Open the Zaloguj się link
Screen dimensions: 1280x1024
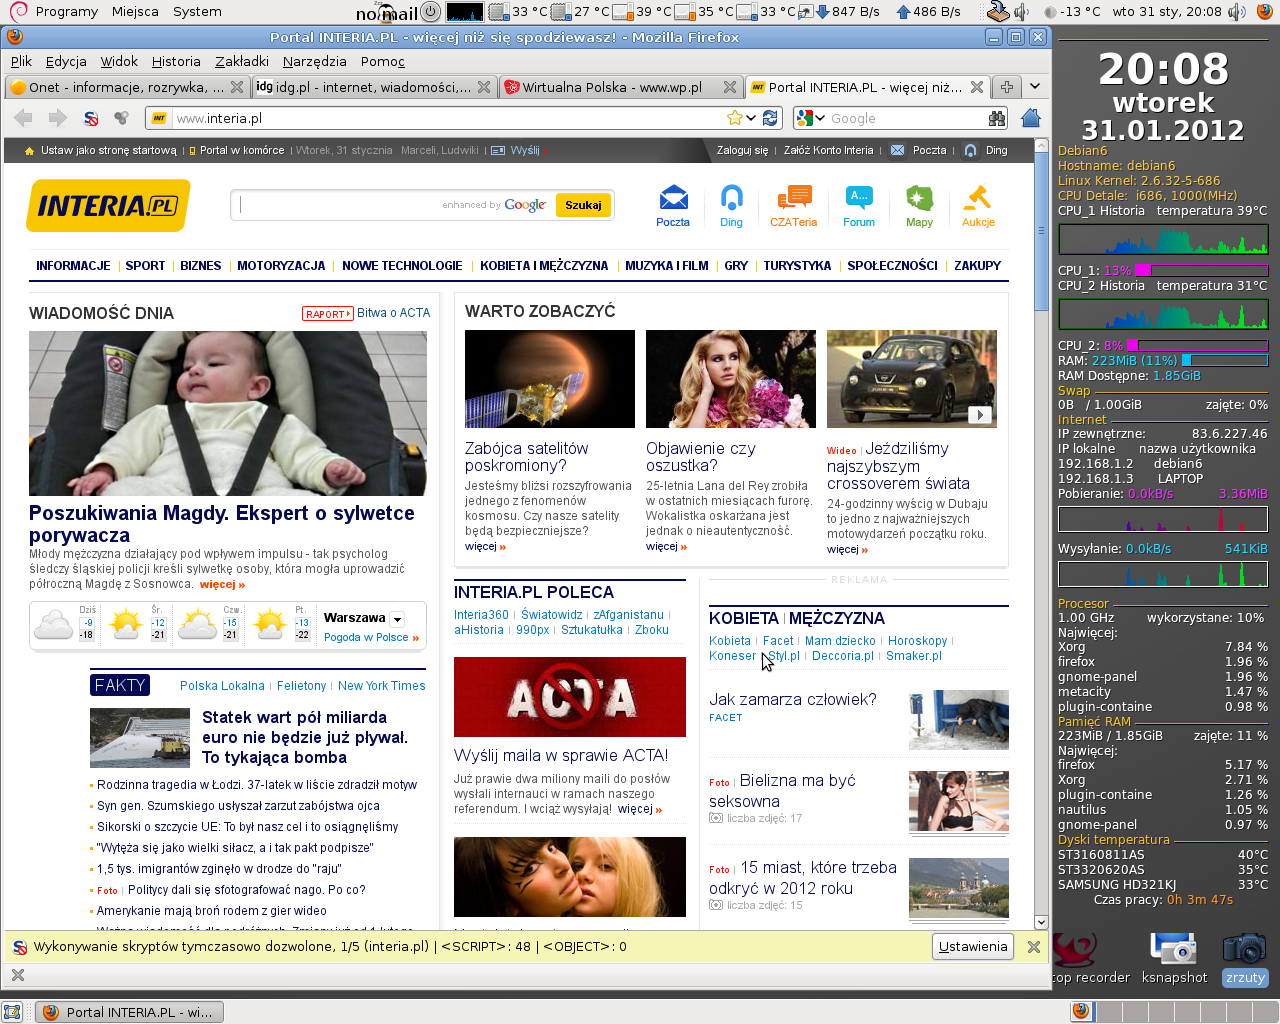tap(742, 150)
